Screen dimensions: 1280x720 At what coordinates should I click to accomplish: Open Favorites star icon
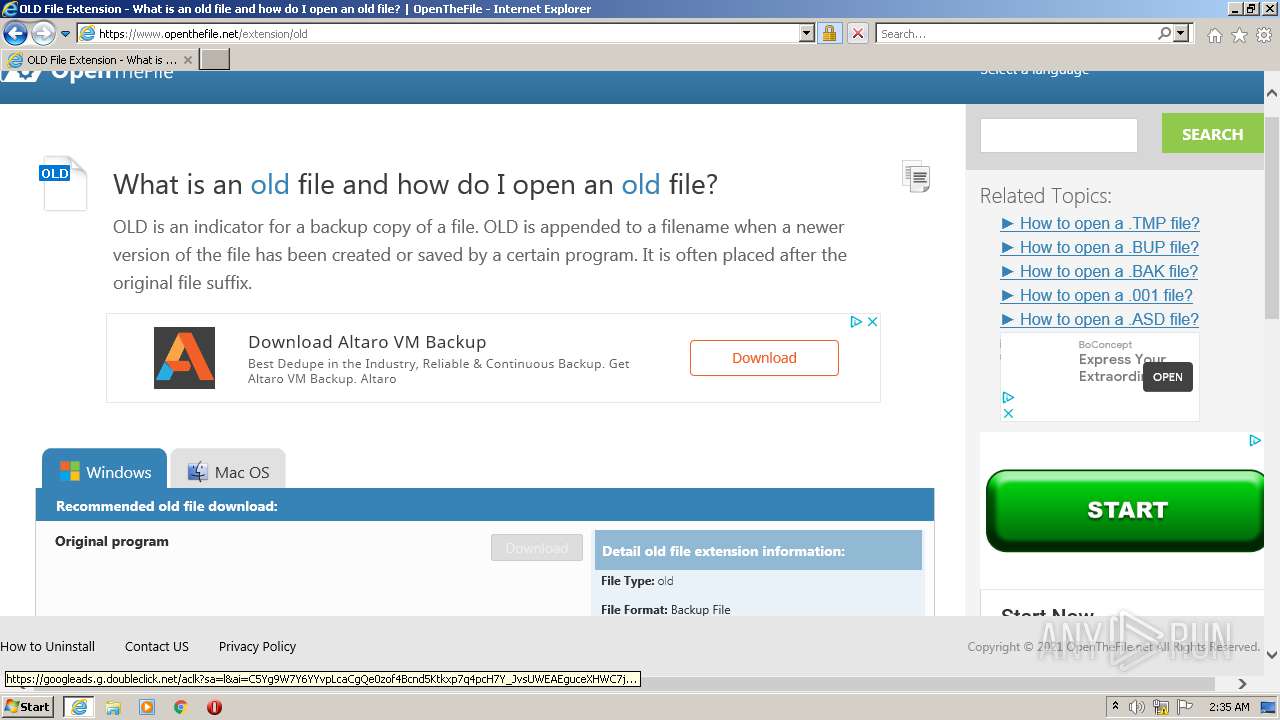click(x=1239, y=35)
